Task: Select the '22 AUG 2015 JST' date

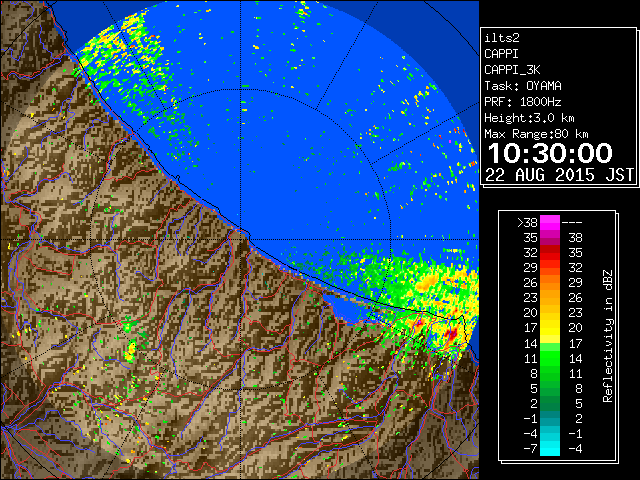Action: pos(559,175)
